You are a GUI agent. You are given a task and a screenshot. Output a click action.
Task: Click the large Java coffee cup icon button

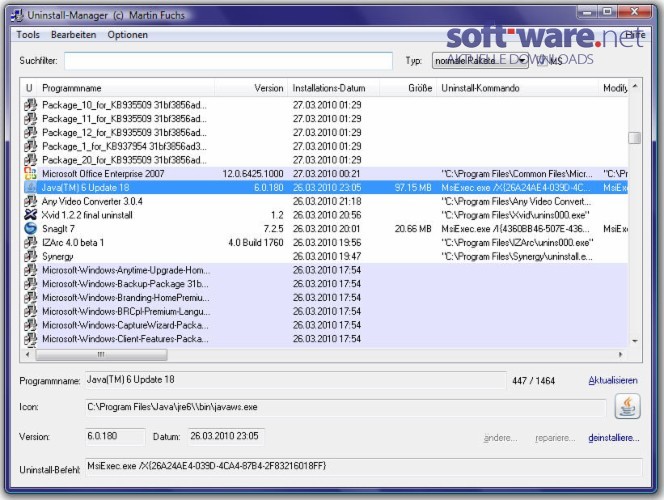[628, 406]
